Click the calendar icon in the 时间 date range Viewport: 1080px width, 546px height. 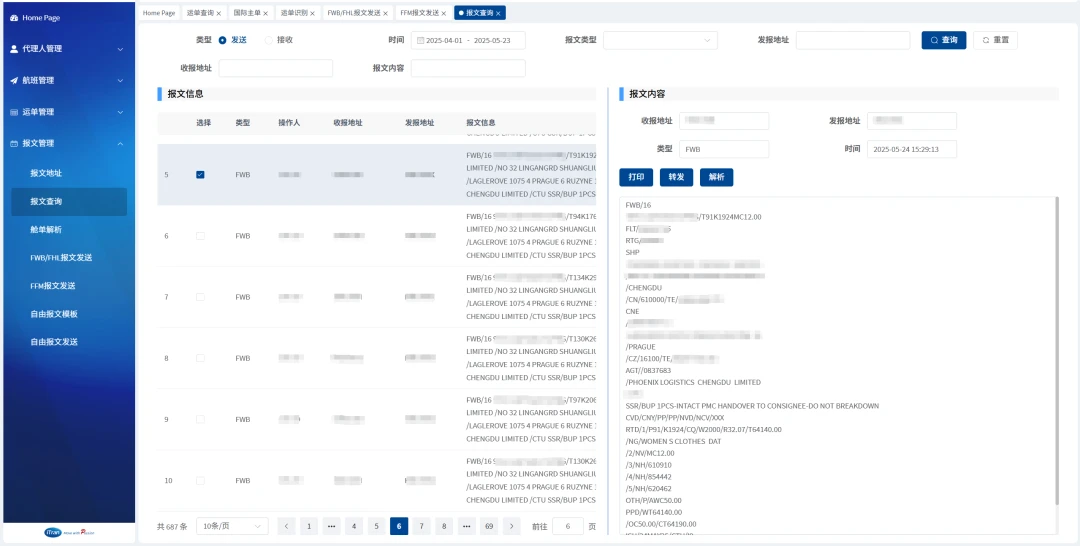(420, 41)
